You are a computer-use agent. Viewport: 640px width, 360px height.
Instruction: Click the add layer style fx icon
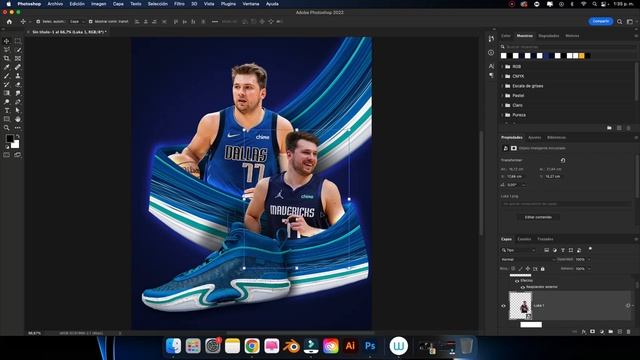pyautogui.click(x=584, y=332)
